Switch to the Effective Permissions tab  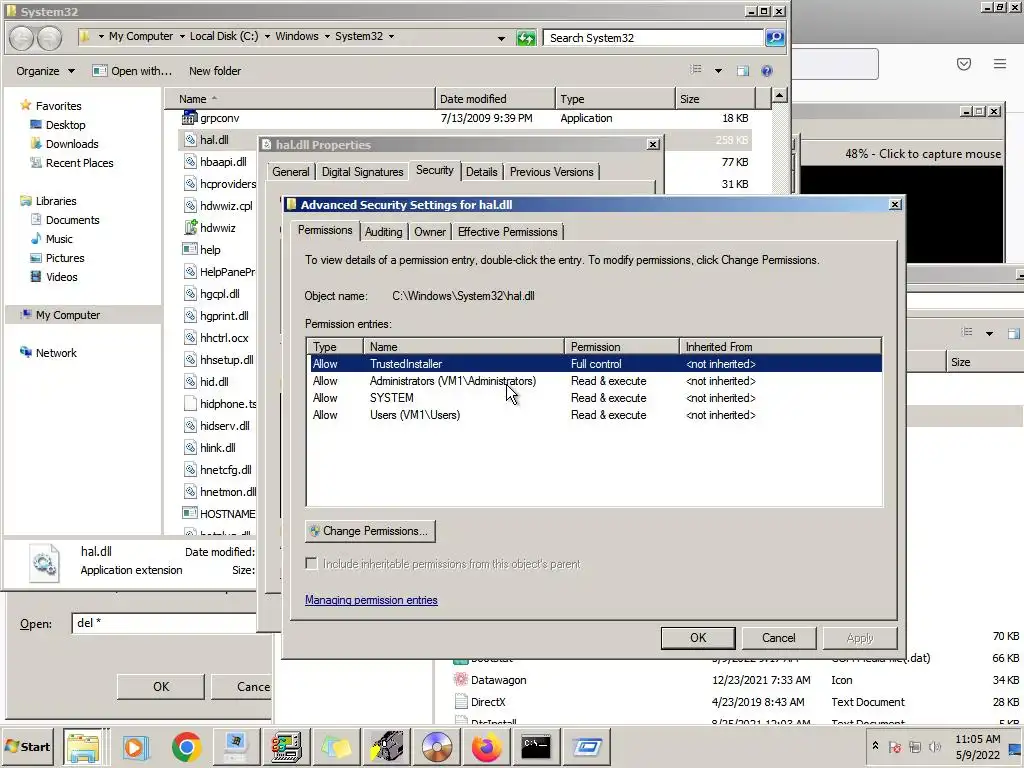click(507, 232)
